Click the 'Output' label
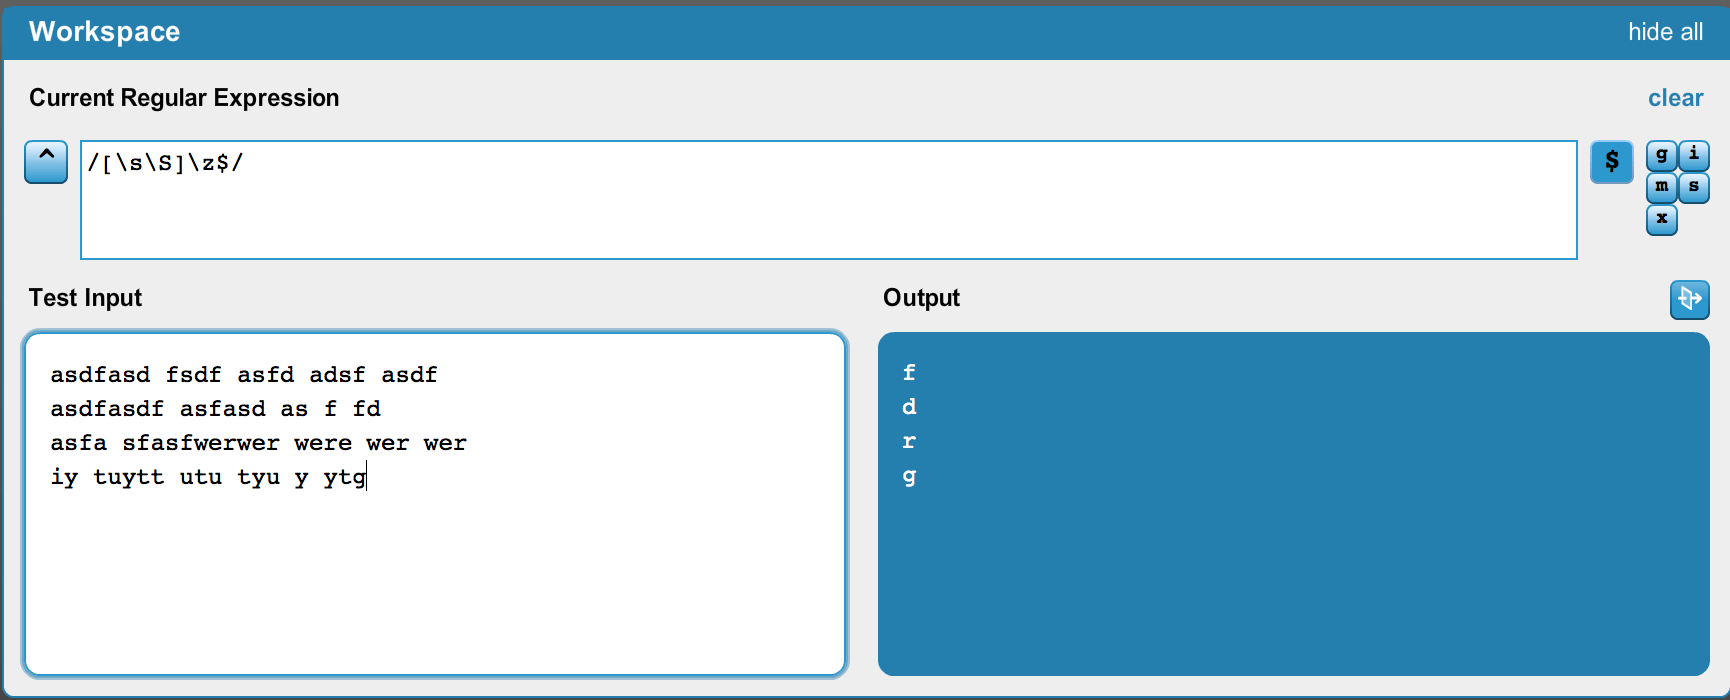Viewport: 1730px width, 700px height. tap(921, 298)
